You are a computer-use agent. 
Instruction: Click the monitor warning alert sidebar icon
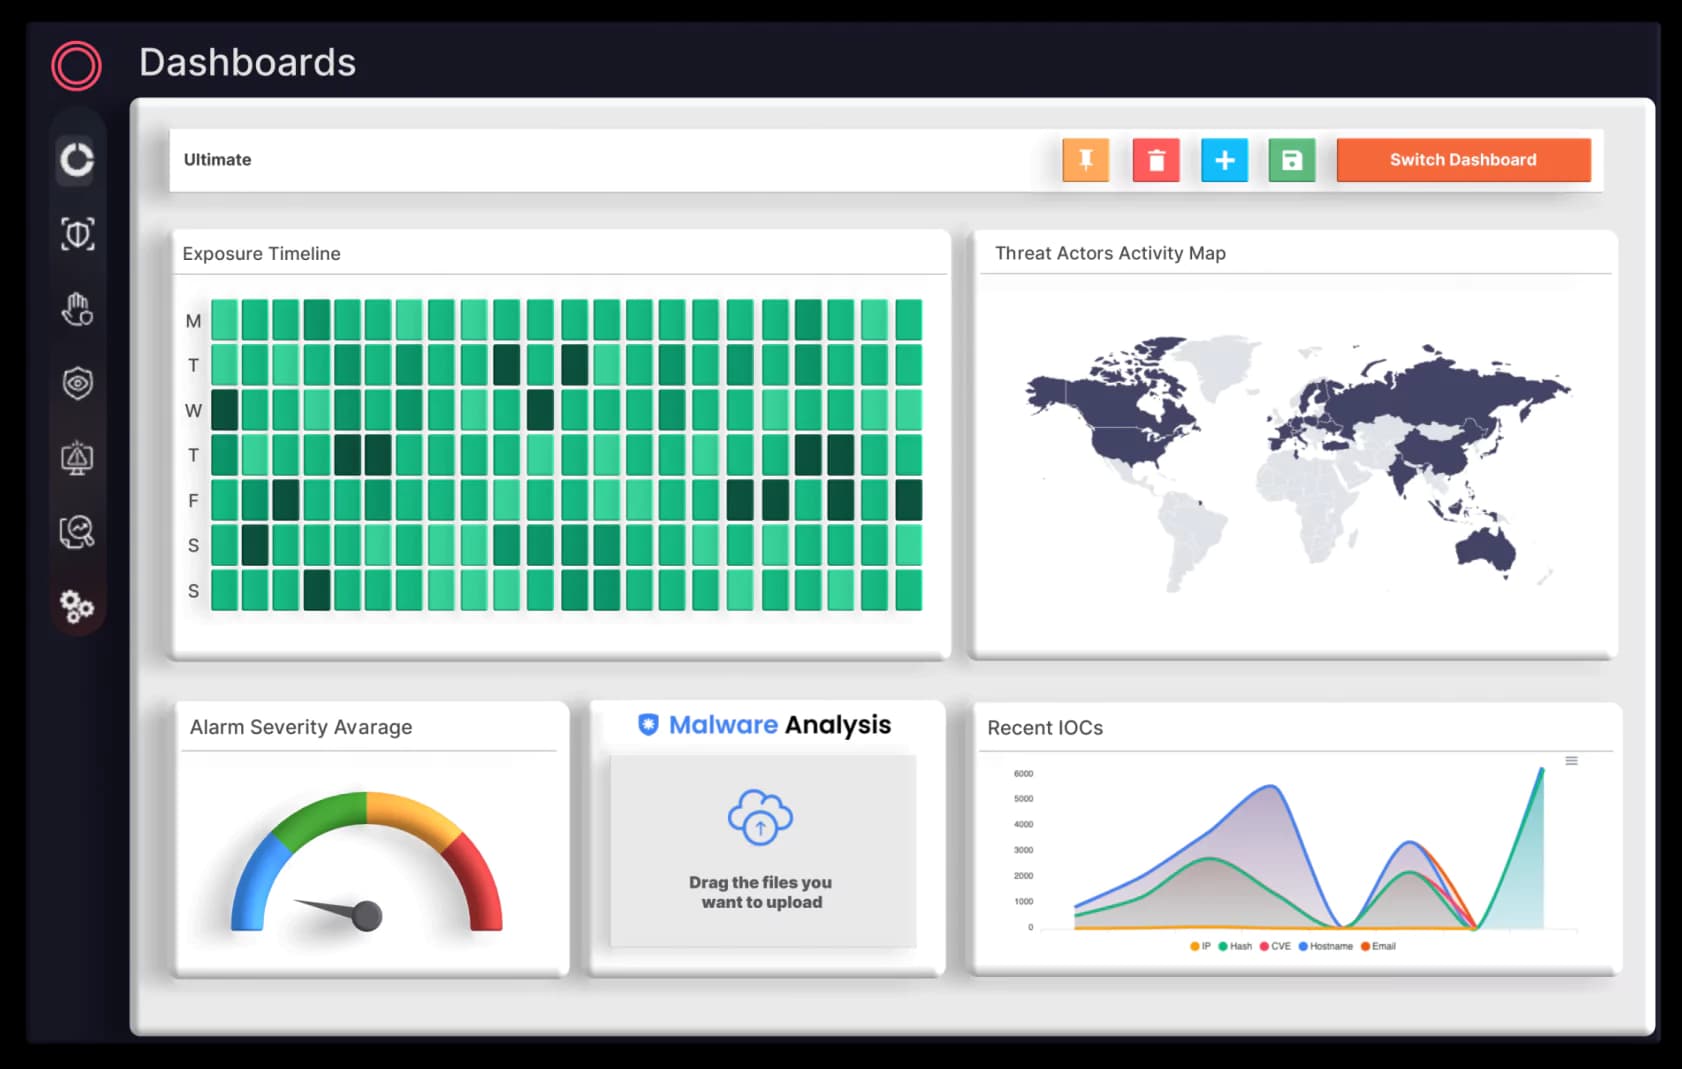(77, 458)
